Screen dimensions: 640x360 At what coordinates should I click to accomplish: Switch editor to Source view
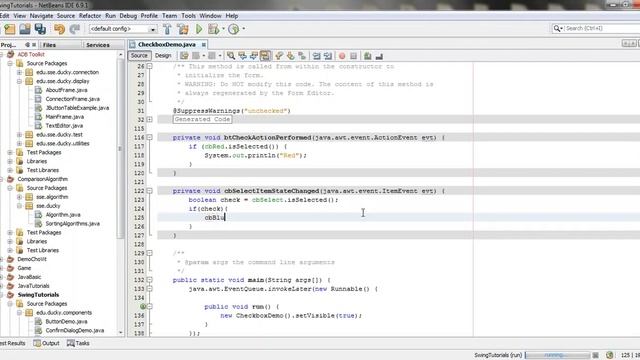click(x=139, y=56)
